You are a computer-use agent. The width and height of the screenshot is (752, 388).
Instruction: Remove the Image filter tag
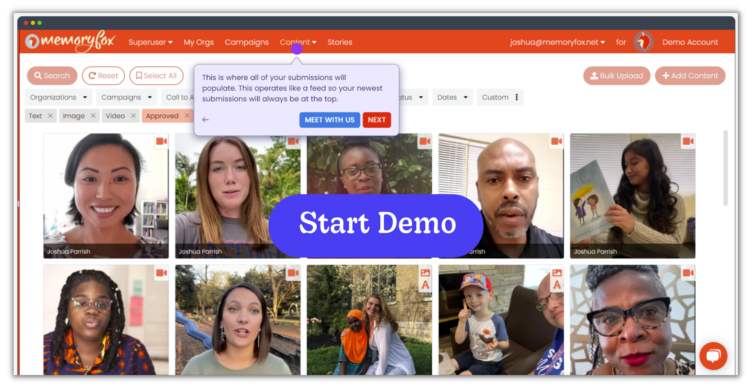coord(93,116)
